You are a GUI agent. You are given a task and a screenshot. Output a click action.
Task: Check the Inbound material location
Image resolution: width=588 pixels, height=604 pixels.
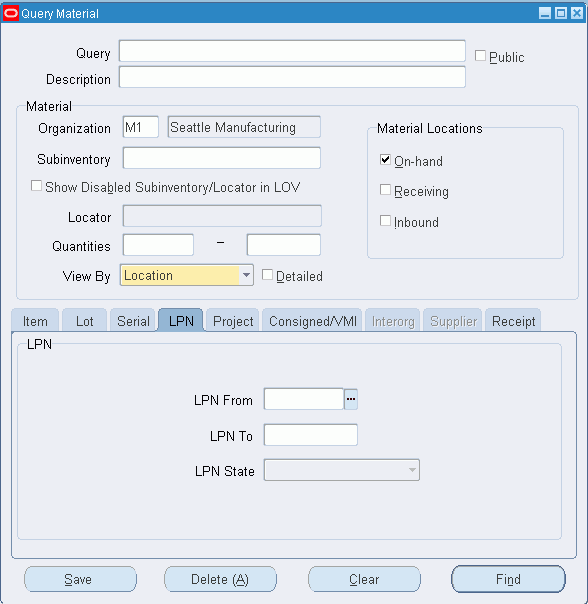[385, 220]
